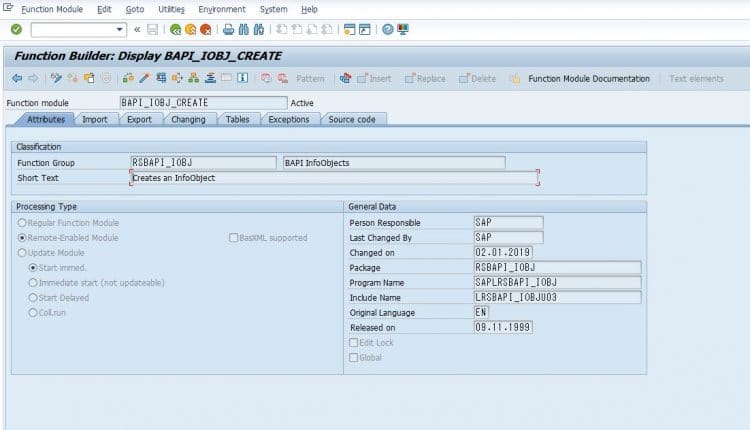
Task: Open the Goto menu
Action: [134, 9]
